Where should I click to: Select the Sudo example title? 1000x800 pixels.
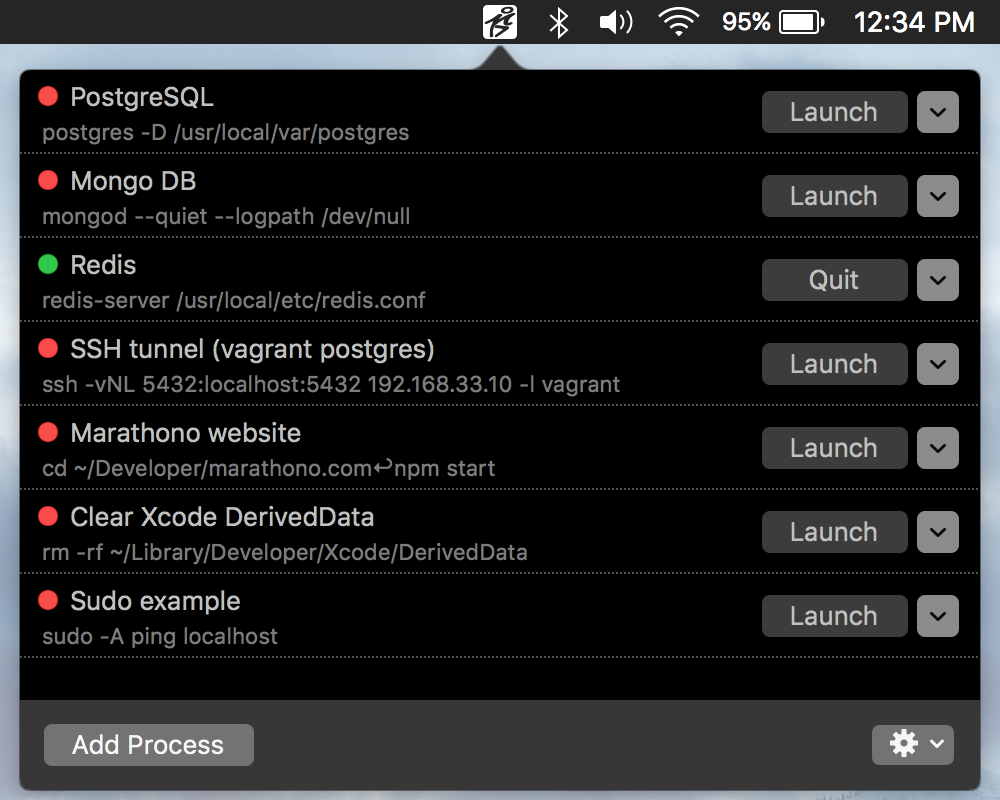point(155,602)
